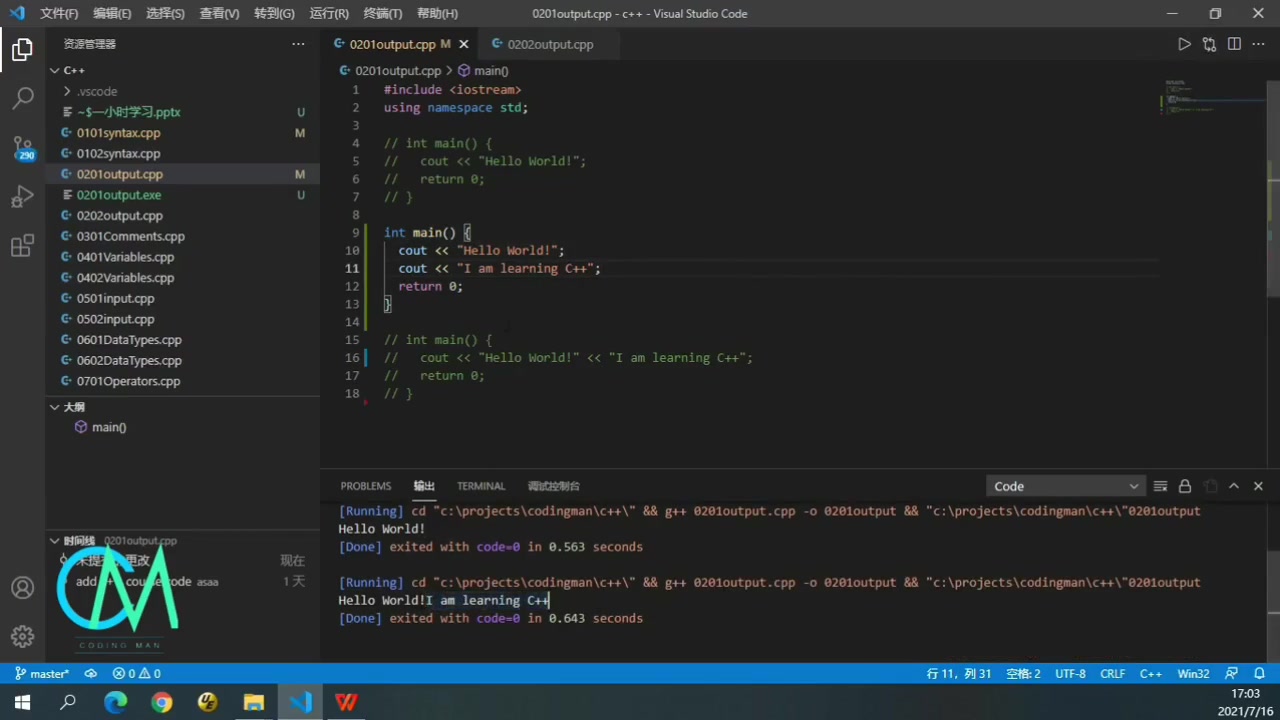The height and width of the screenshot is (720, 1280).
Task: Open File Explorer from taskbar
Action: [254, 702]
